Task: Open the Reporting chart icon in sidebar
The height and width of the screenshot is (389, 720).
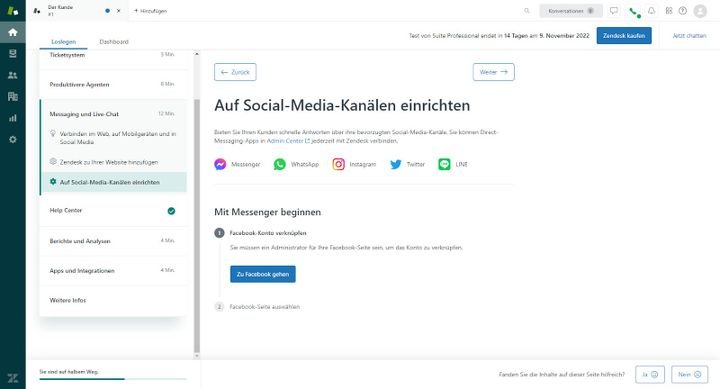Action: (13, 118)
